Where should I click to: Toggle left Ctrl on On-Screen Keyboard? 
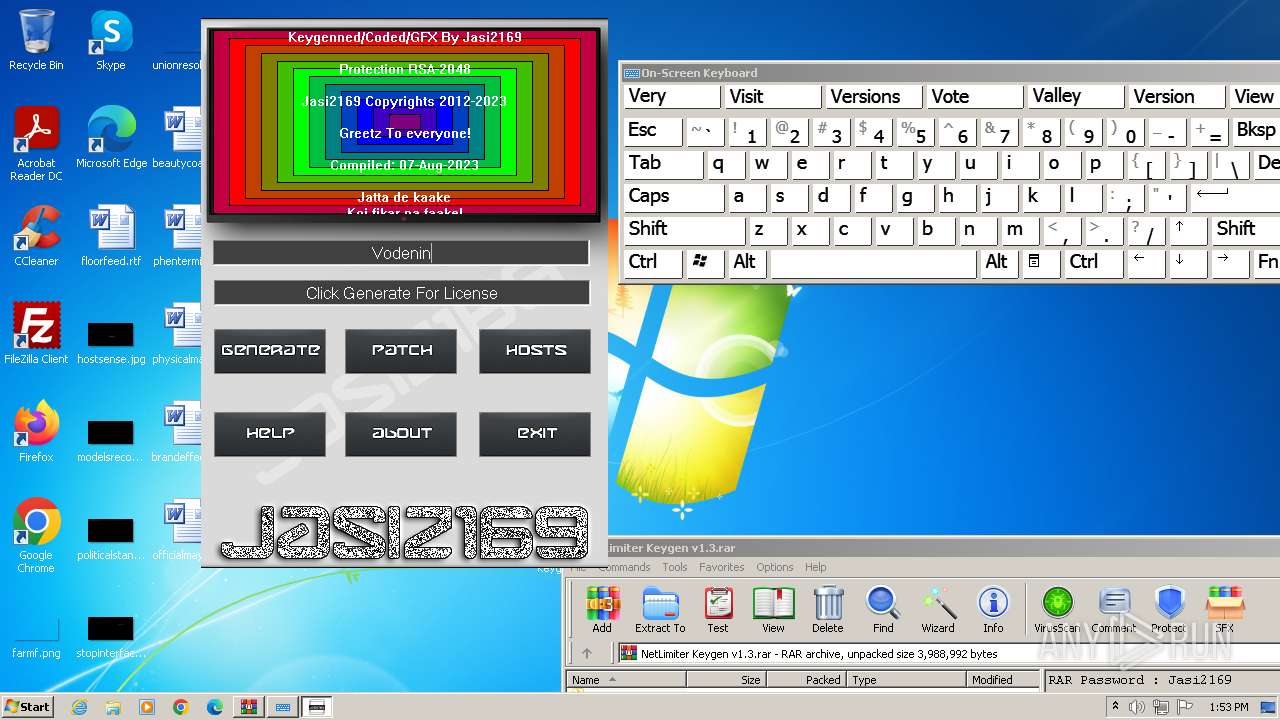tap(653, 262)
